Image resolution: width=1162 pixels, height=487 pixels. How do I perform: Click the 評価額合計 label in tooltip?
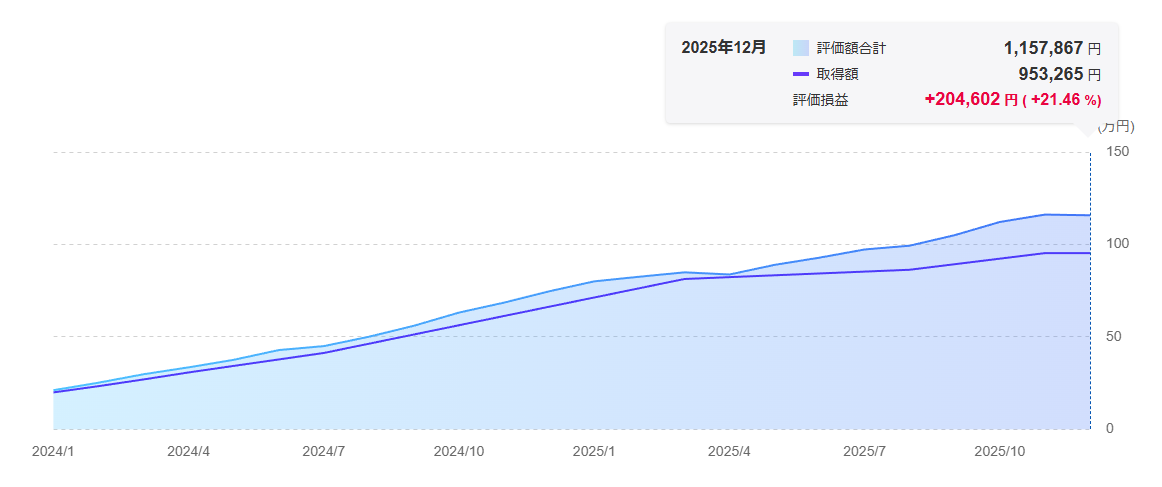[x=851, y=48]
